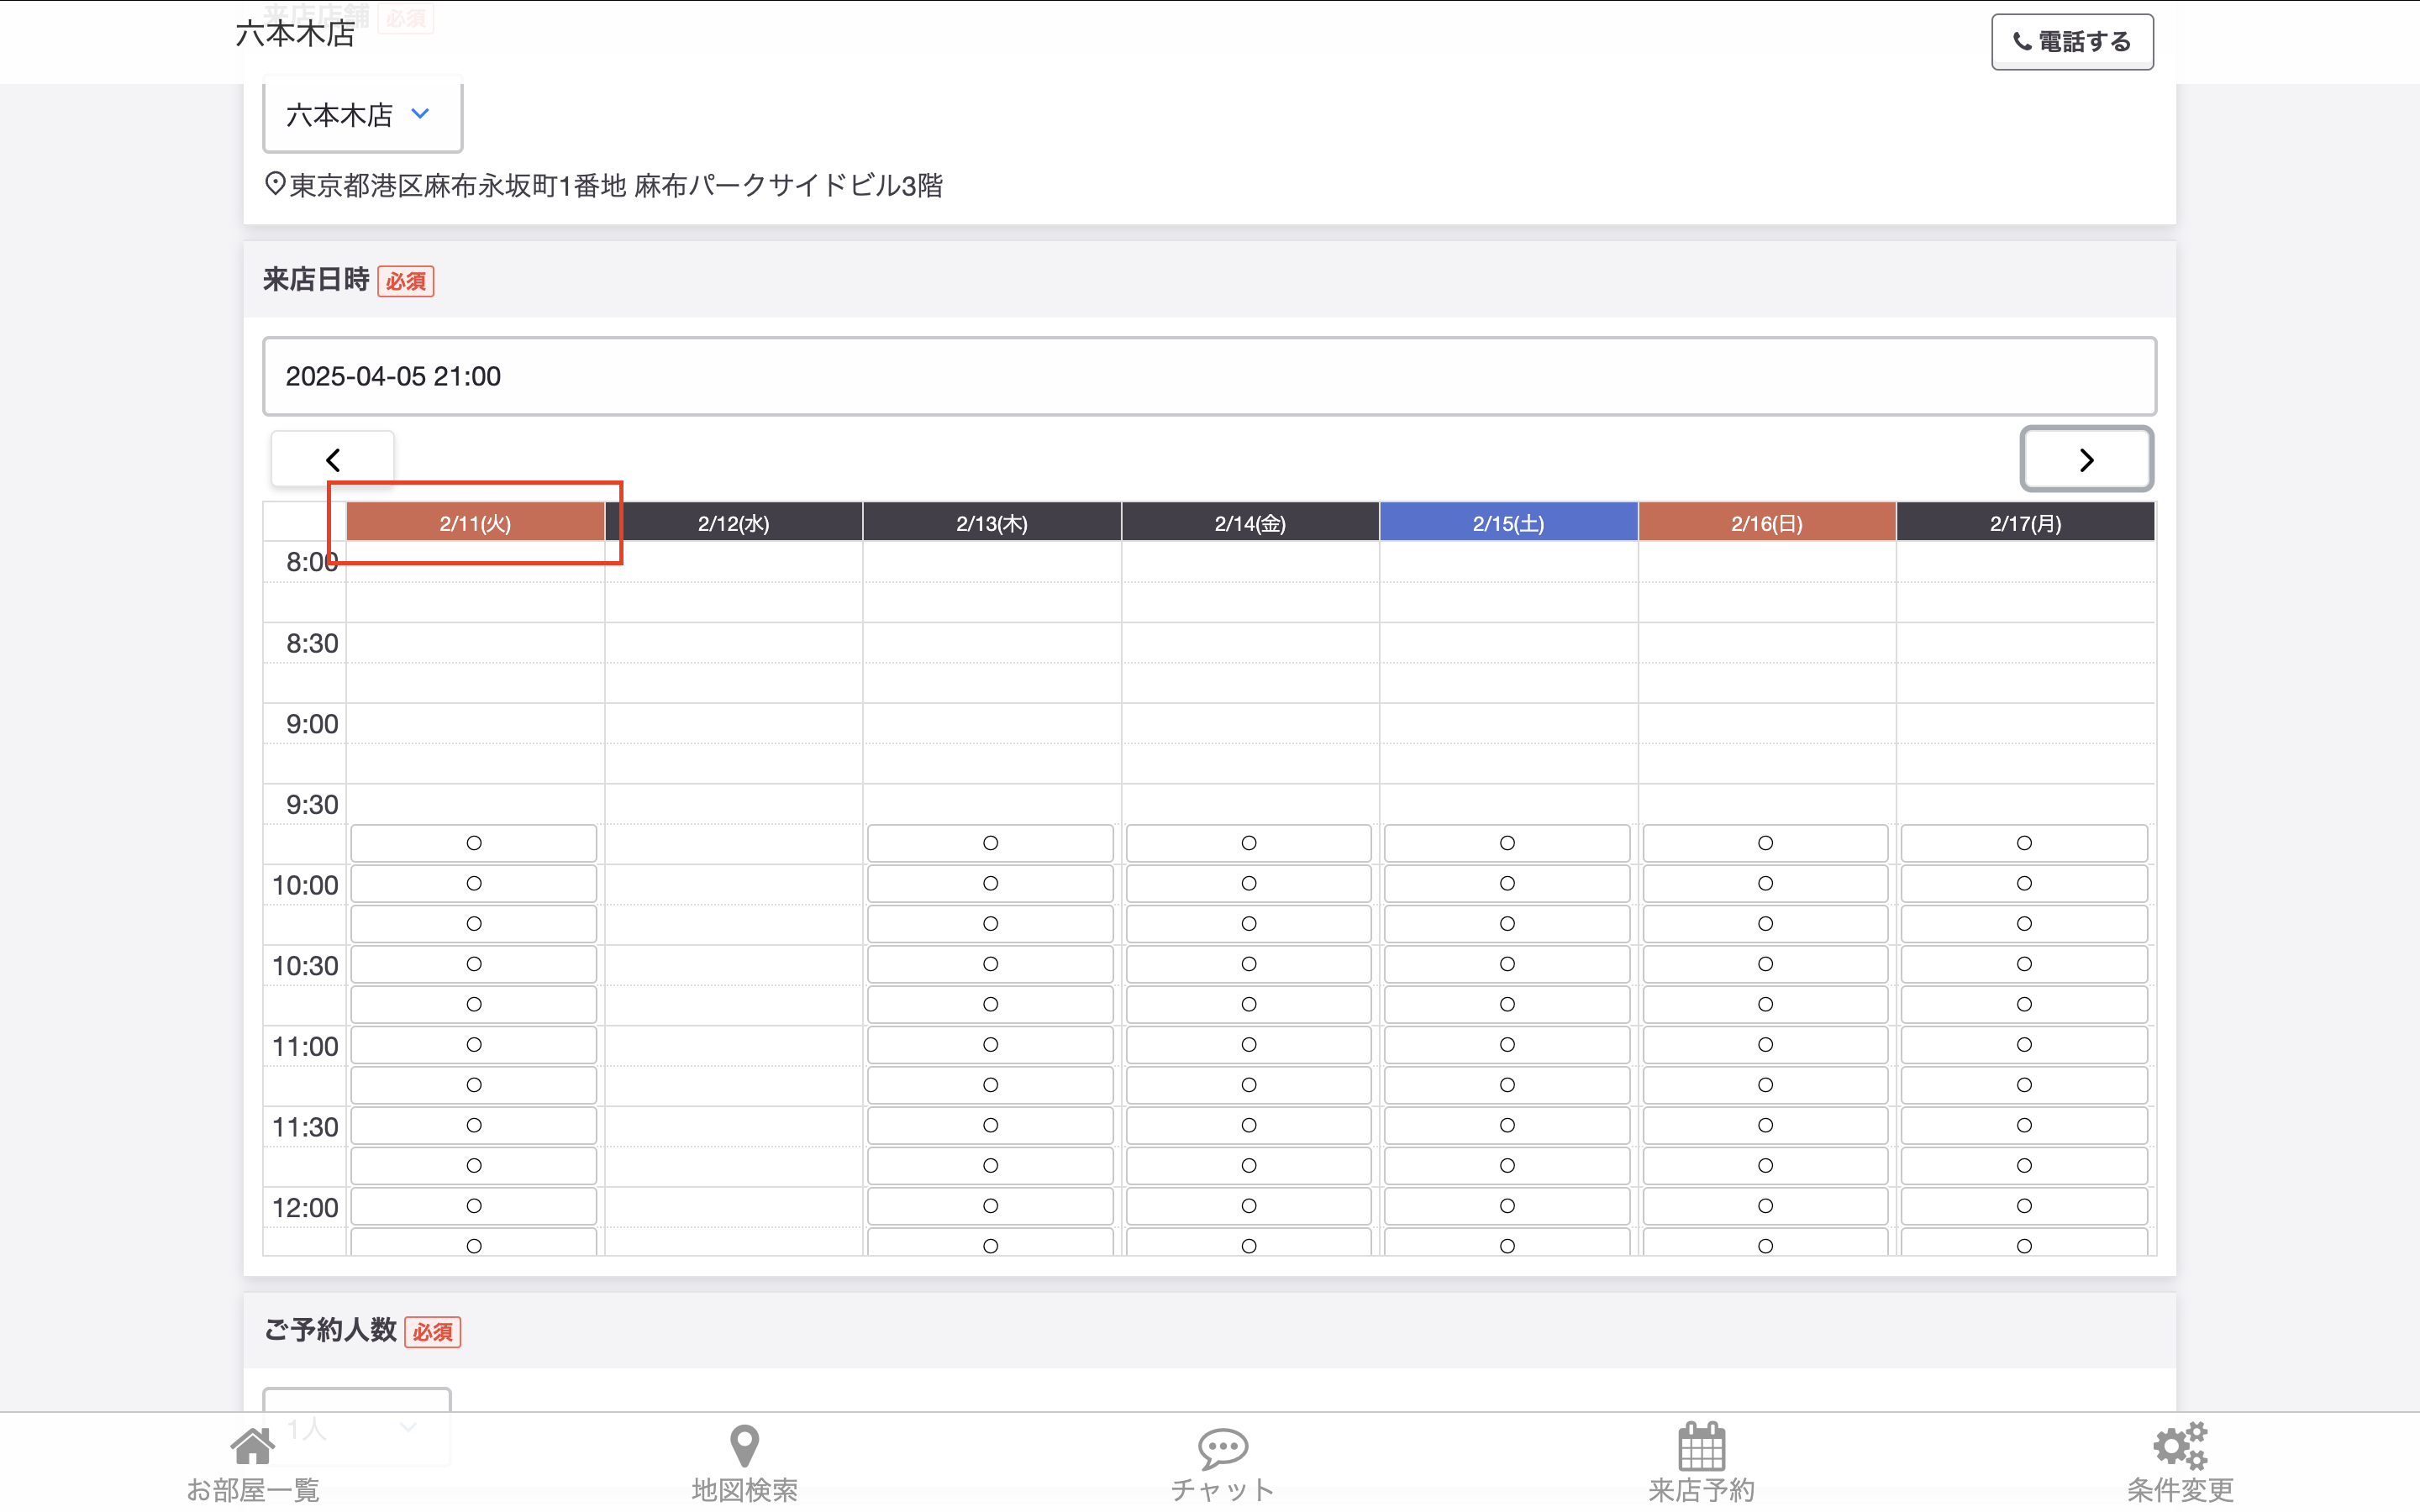Click the 来店日時 section heading
This screenshot has height=1512, width=2420.
point(317,280)
